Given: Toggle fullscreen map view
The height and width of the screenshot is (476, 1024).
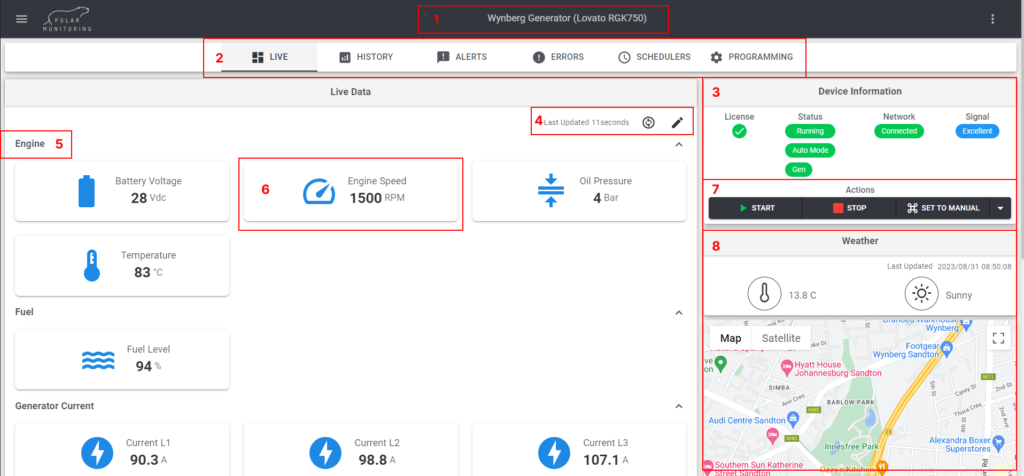Looking at the screenshot, I should 997,338.
